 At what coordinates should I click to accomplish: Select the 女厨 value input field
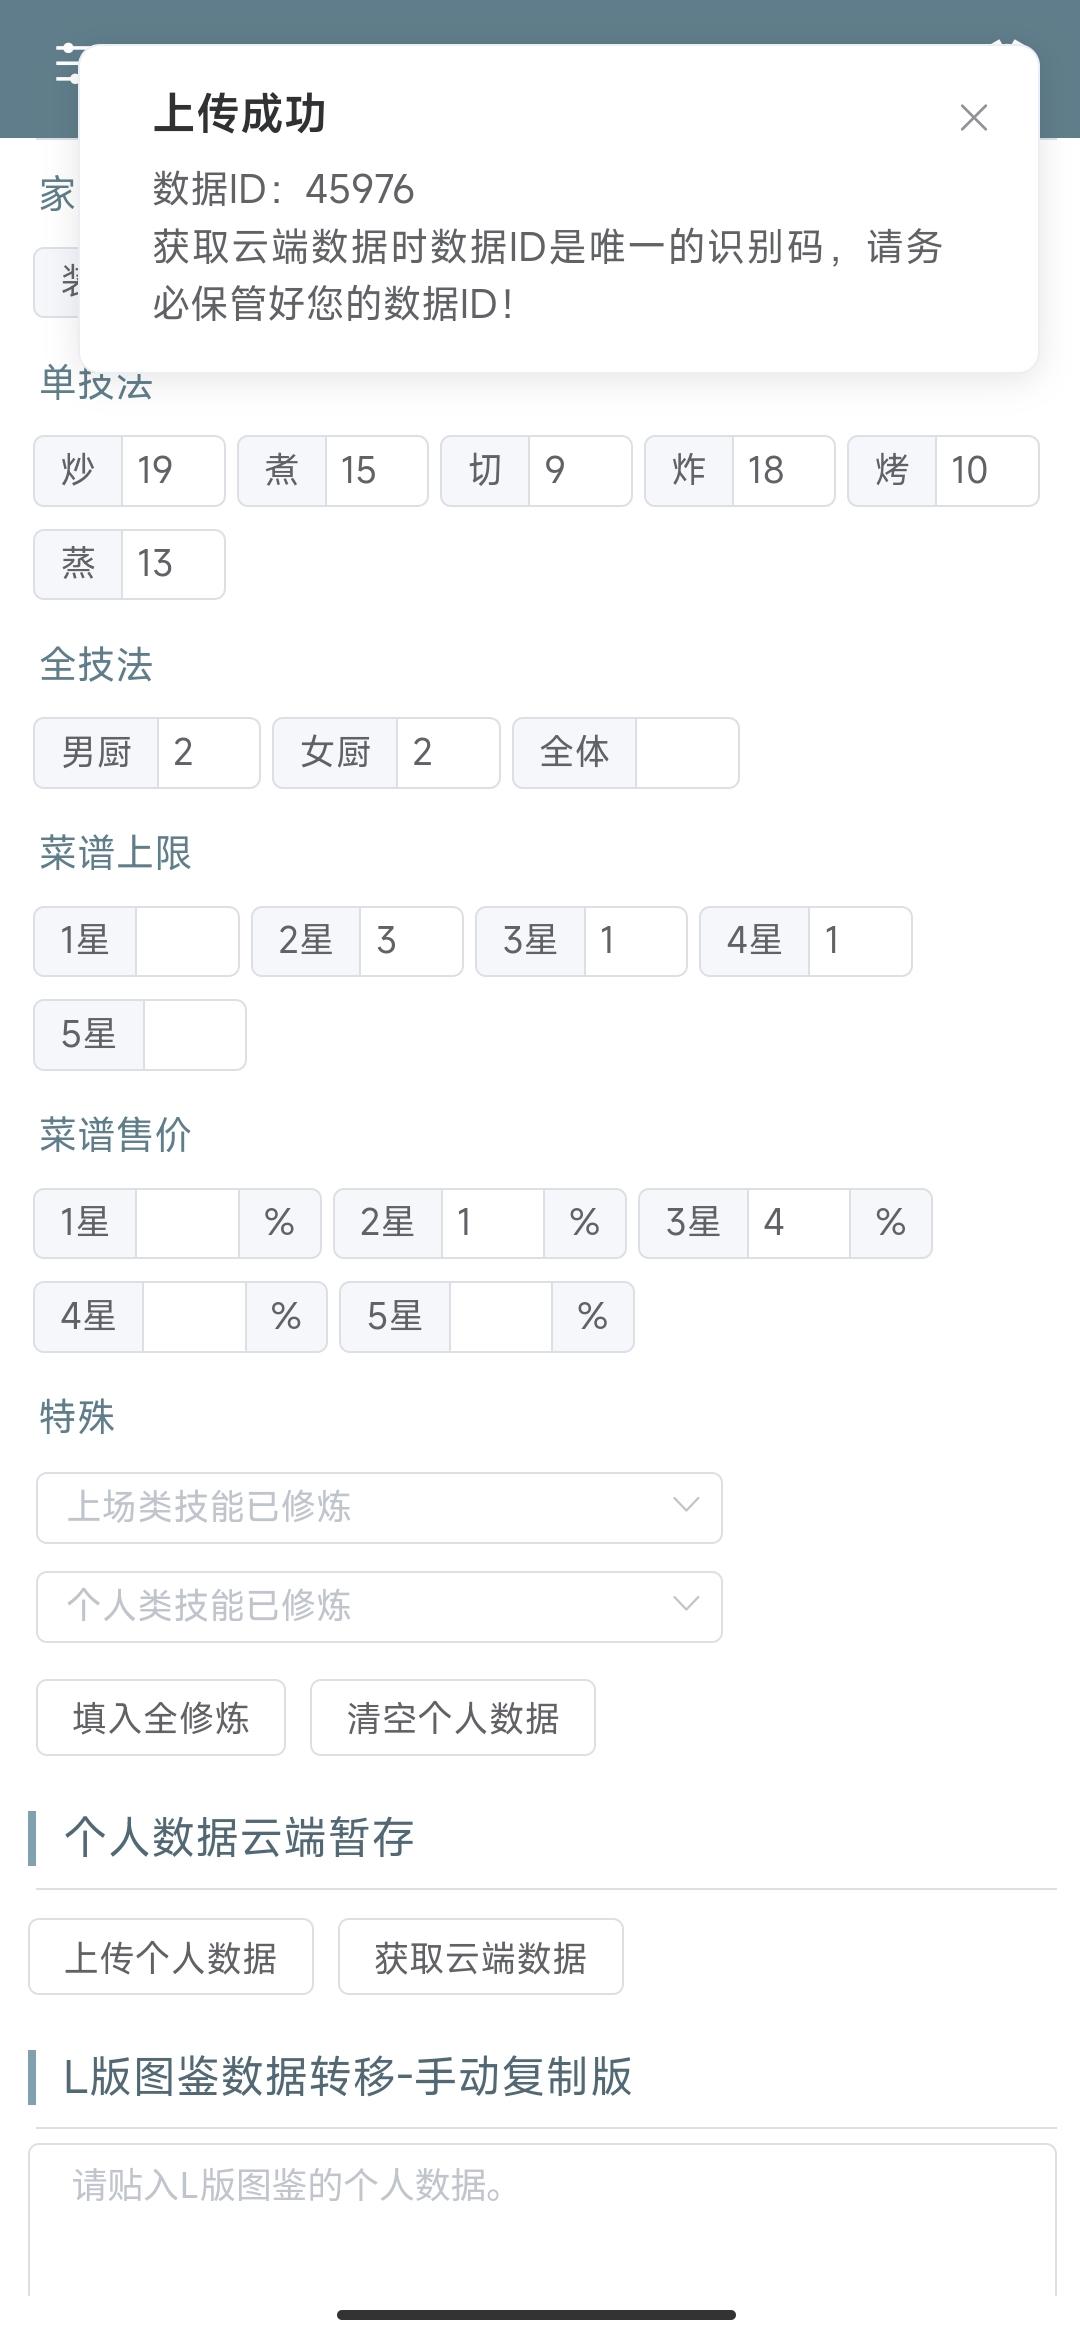pyautogui.click(x=448, y=753)
